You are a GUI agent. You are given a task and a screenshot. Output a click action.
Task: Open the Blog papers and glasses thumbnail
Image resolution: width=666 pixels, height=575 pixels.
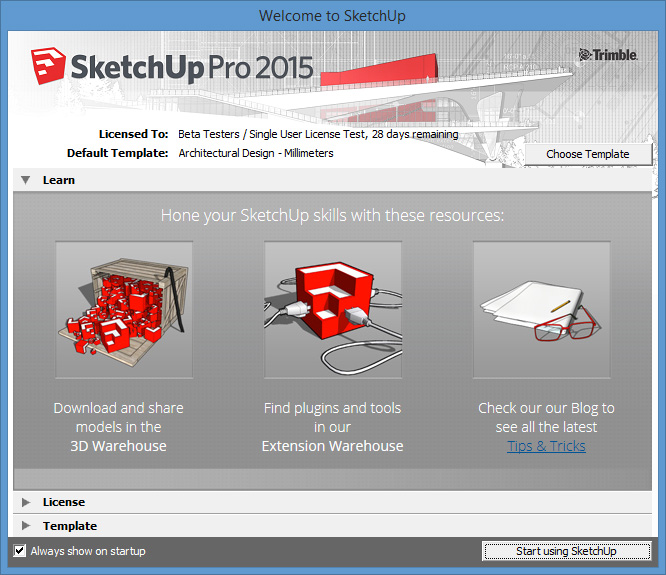pyautogui.click(x=542, y=310)
